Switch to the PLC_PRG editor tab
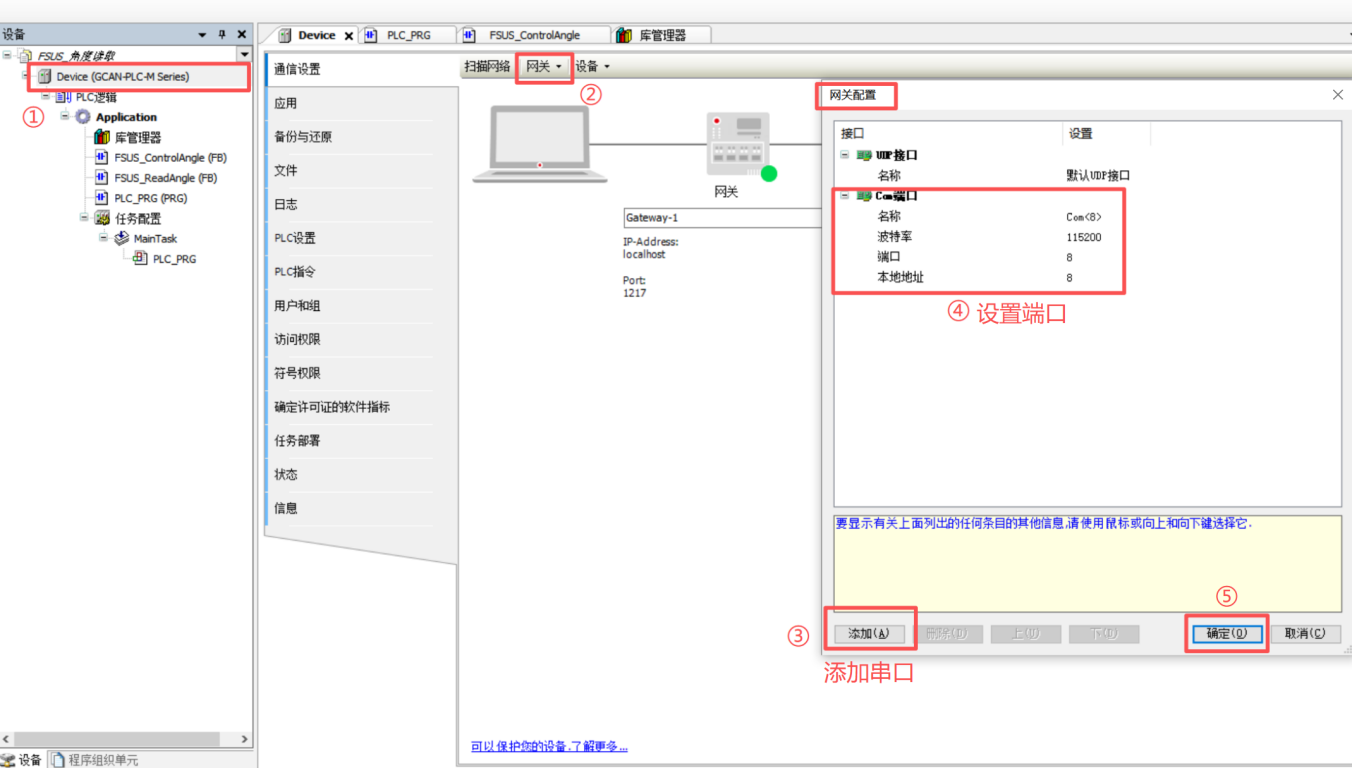The width and height of the screenshot is (1352, 768). pos(408,35)
